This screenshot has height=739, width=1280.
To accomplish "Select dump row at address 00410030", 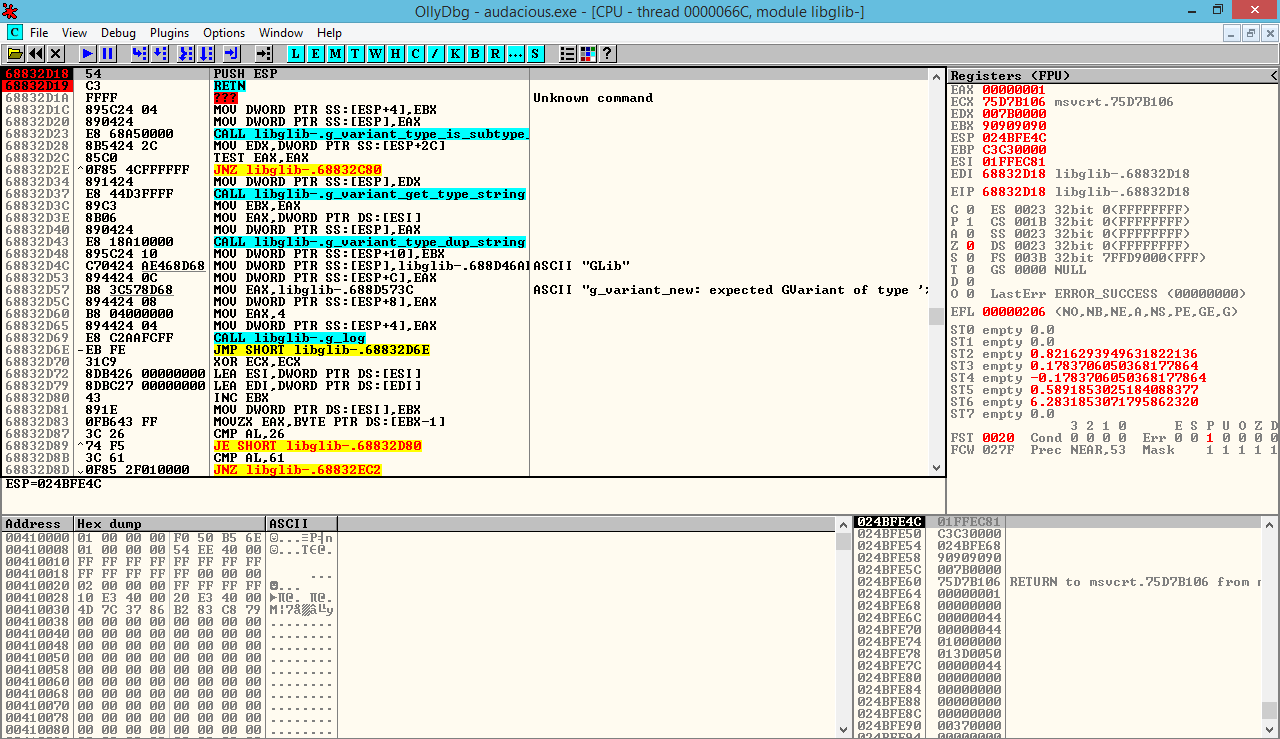I will click(170, 609).
